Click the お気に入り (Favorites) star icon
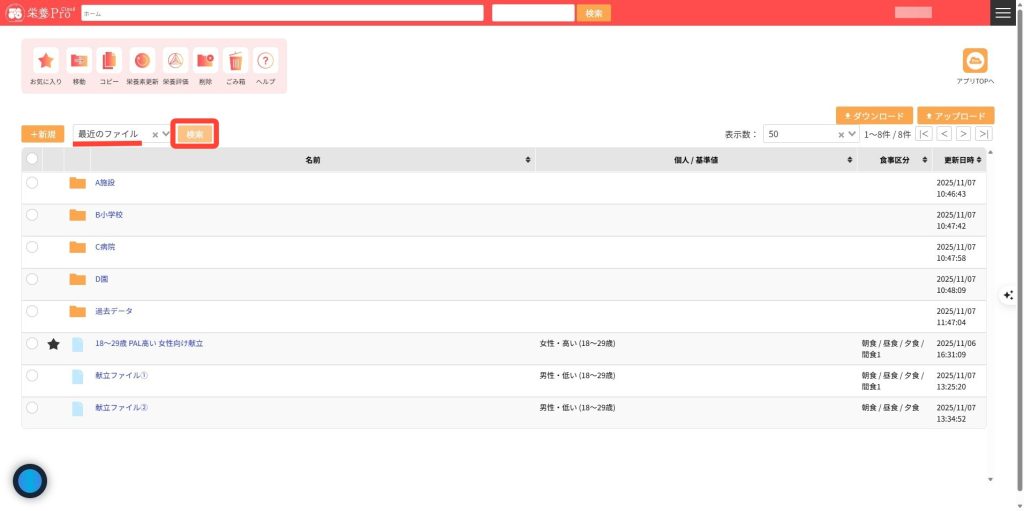Viewport: 1024px width, 511px height. click(46, 61)
